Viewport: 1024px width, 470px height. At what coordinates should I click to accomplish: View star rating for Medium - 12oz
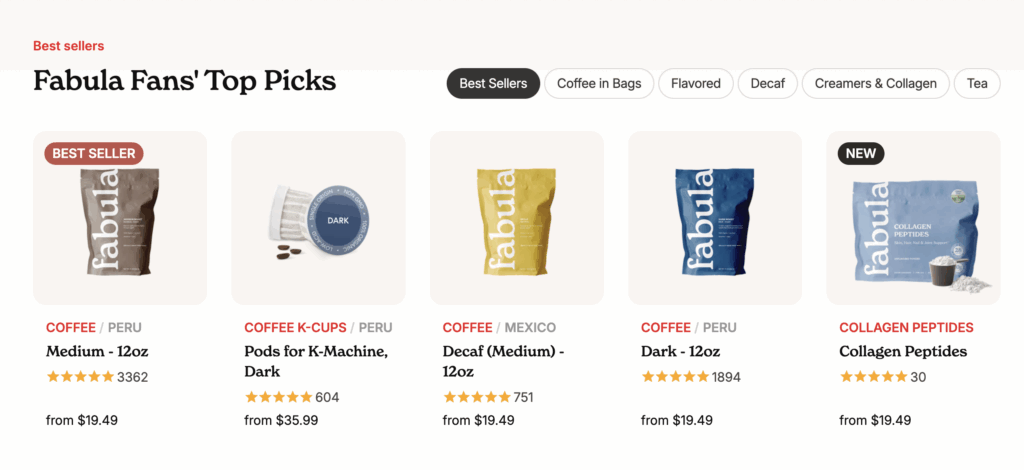[x=80, y=377]
